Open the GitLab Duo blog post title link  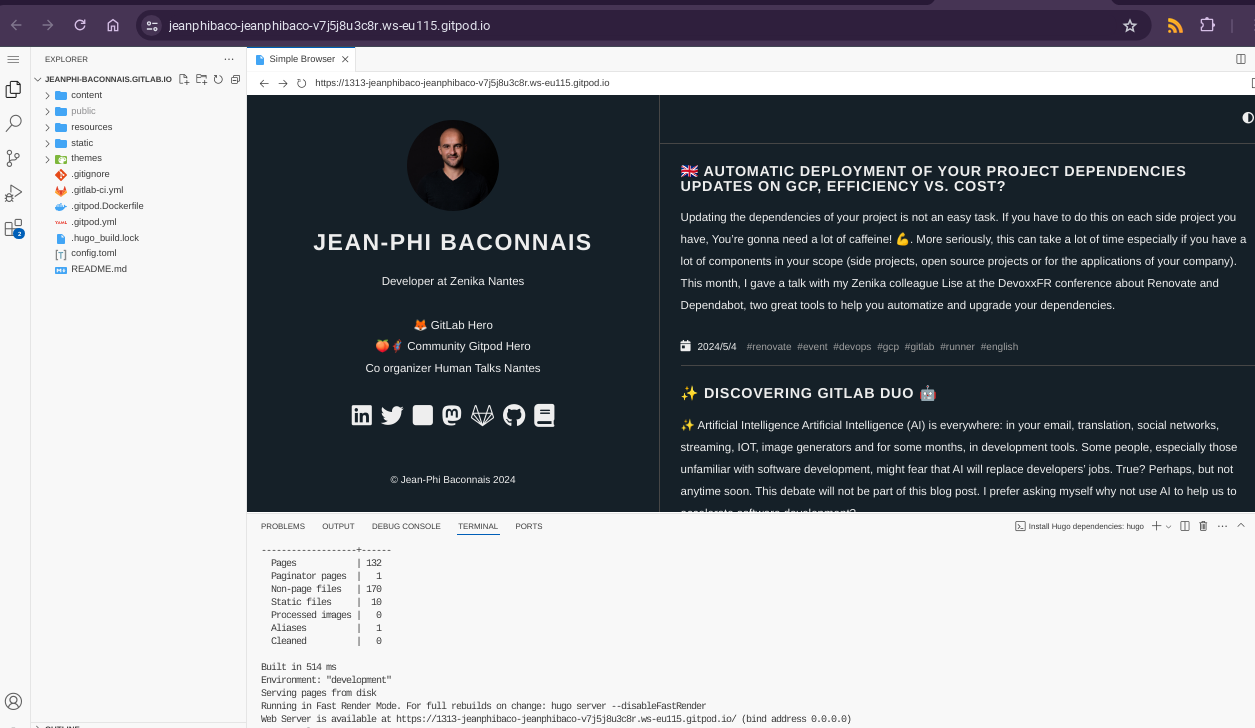(808, 393)
